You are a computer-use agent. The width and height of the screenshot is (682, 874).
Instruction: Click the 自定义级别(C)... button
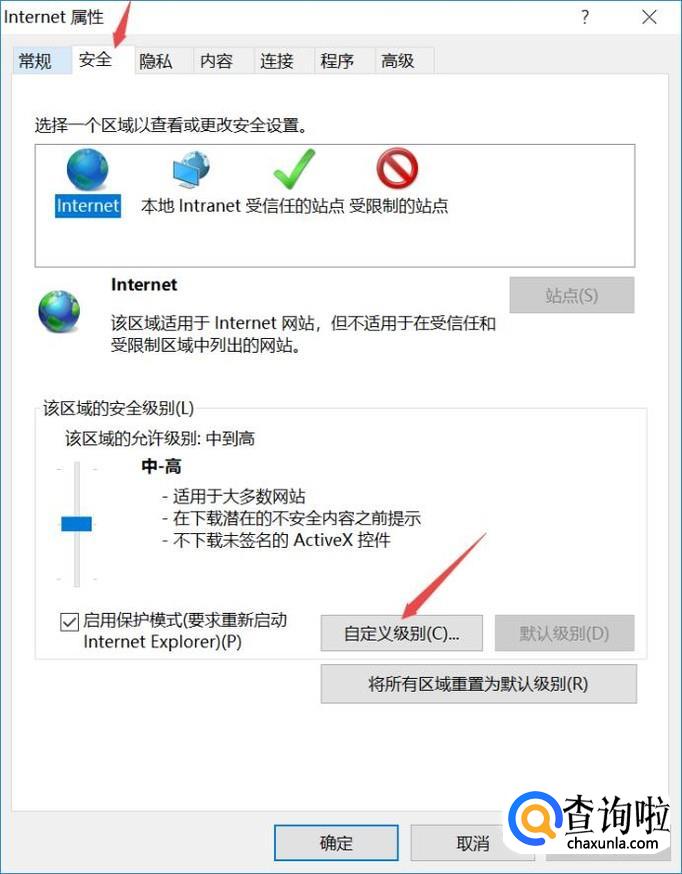[x=401, y=633]
